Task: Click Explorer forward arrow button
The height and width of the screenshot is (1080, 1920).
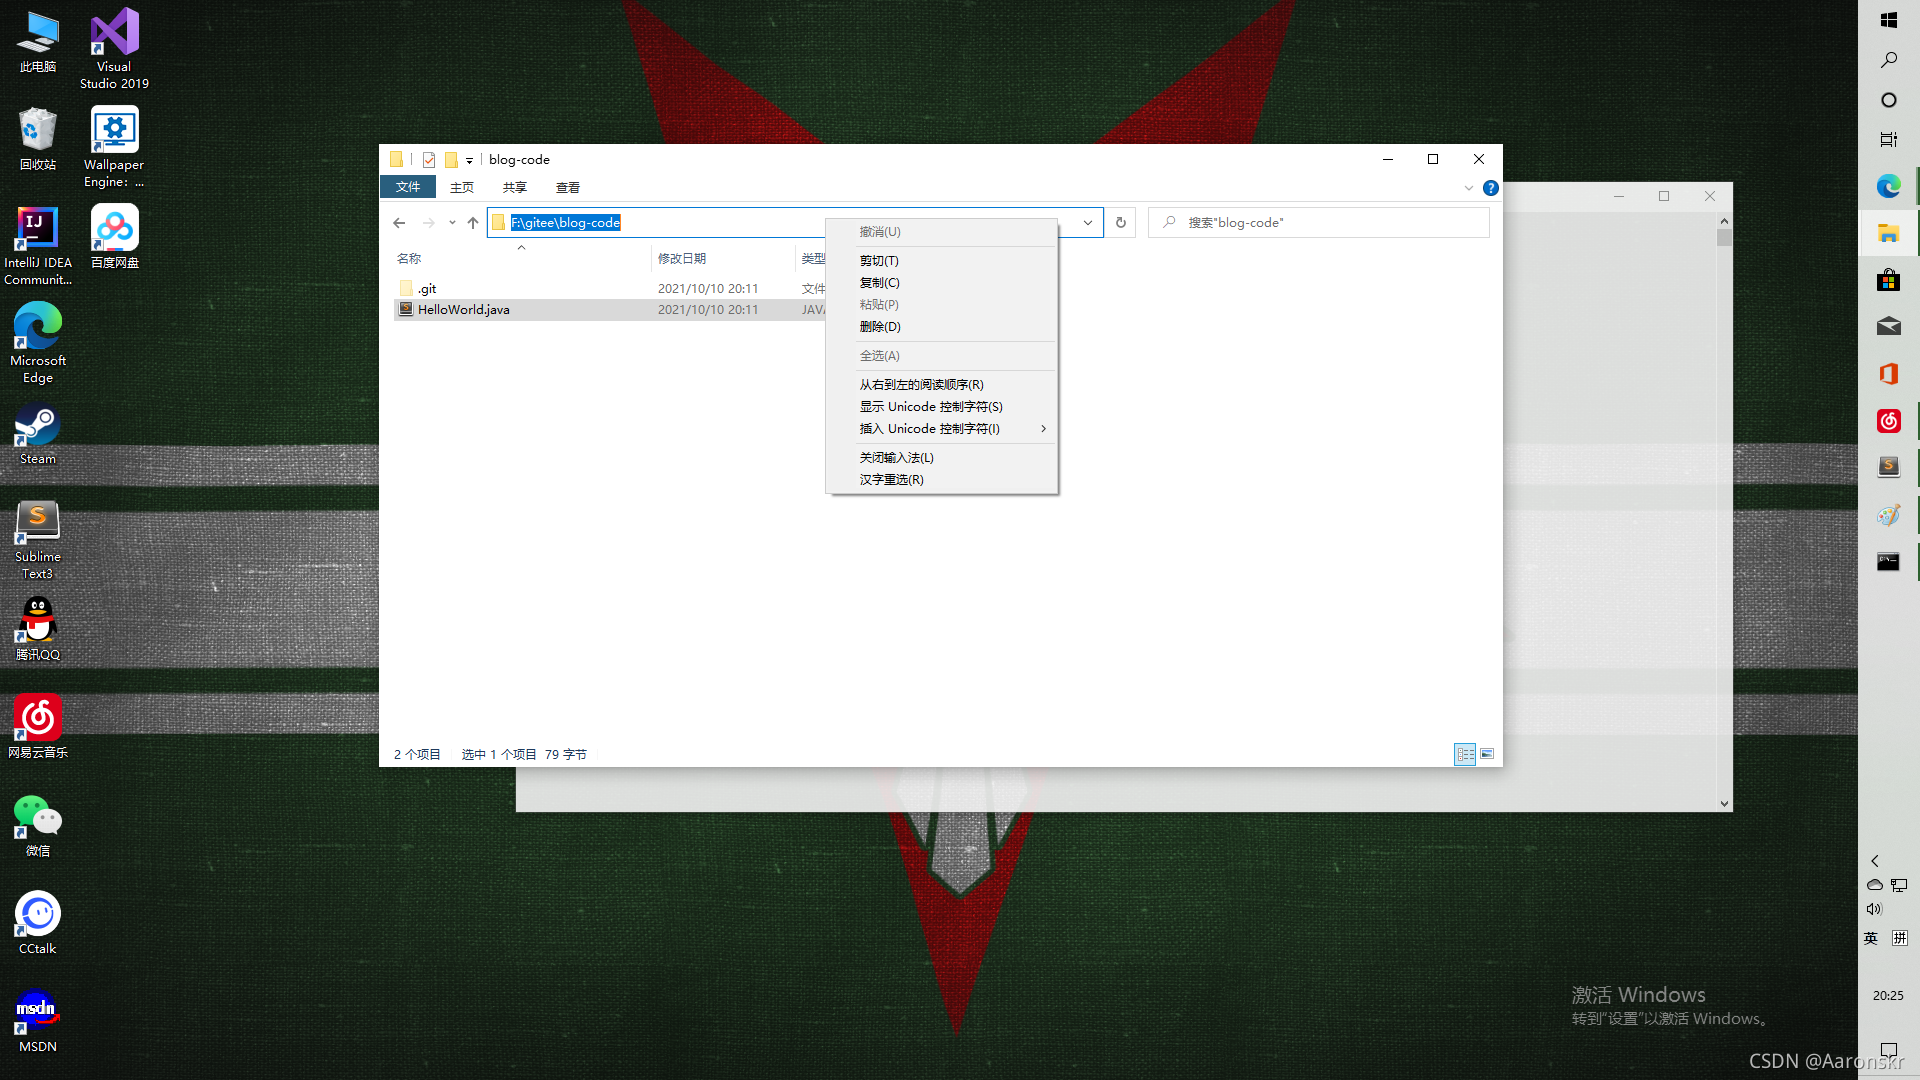Action: pyautogui.click(x=429, y=222)
